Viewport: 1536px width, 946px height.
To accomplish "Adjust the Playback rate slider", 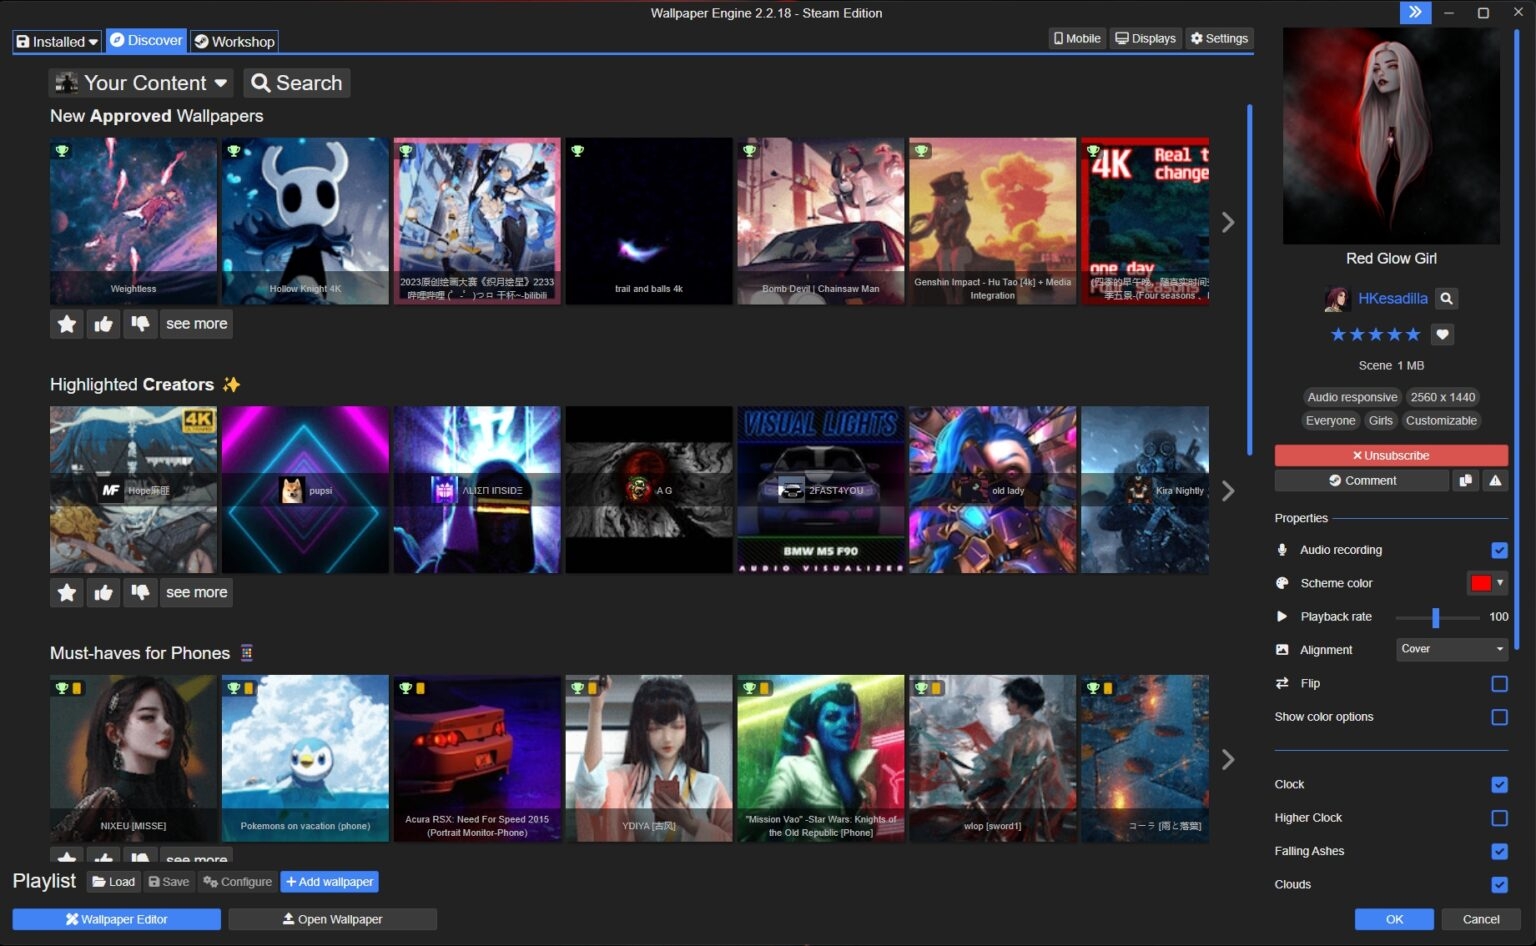I will [x=1437, y=617].
